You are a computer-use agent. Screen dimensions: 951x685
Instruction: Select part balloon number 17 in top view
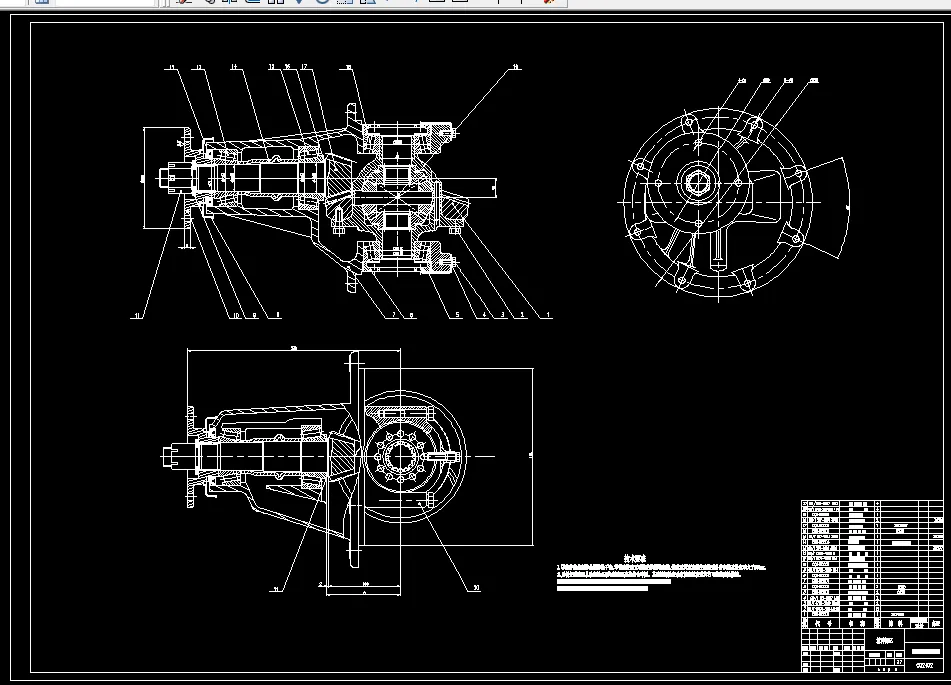[304, 67]
